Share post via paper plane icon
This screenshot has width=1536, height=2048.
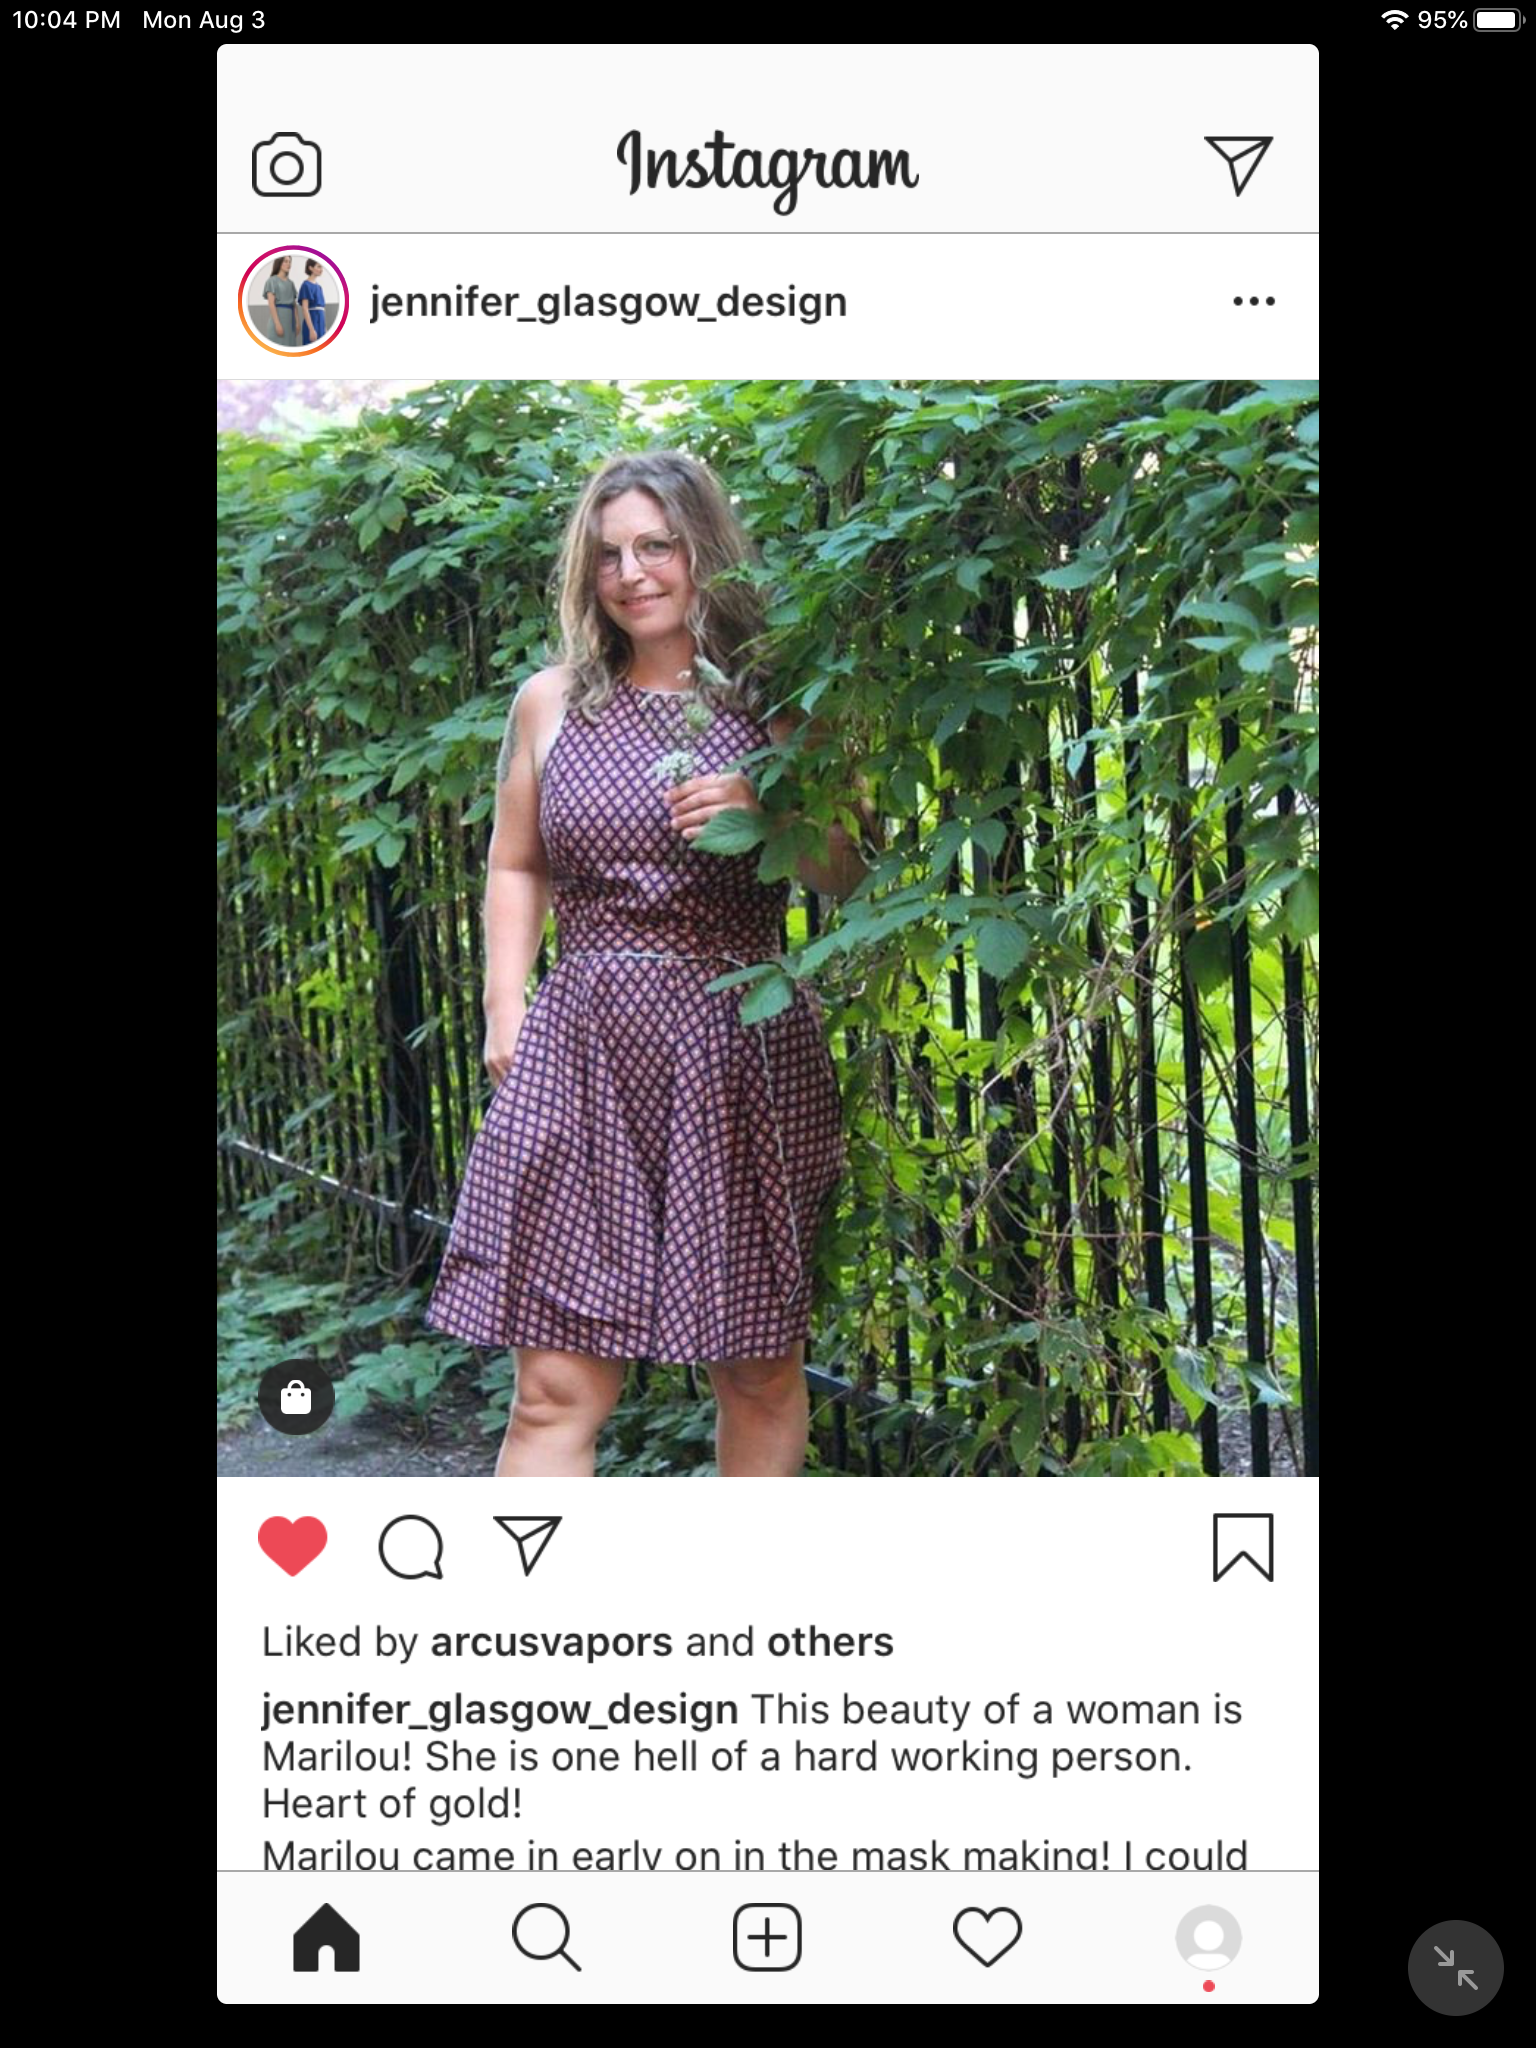528,1546
